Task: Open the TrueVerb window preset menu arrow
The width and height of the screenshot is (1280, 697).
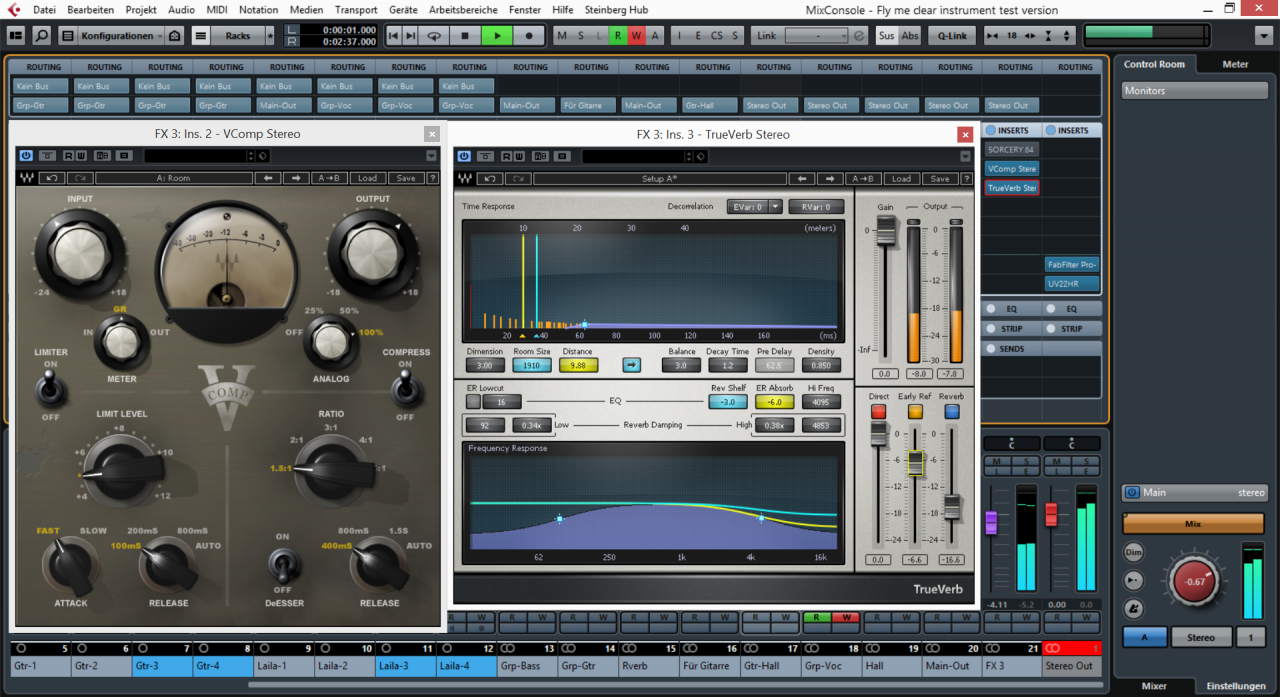Action: click(x=965, y=156)
